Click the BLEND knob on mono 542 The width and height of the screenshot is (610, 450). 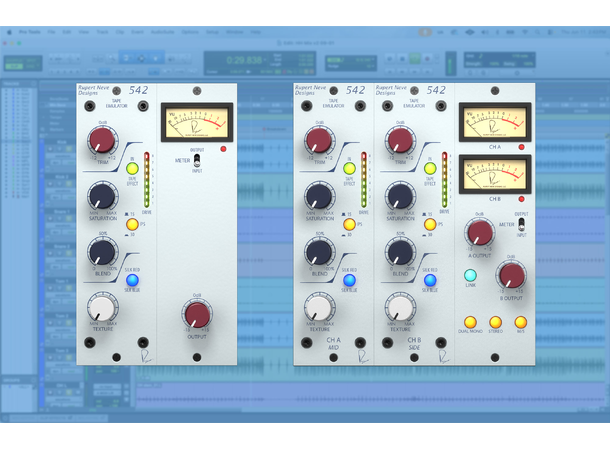(102, 252)
